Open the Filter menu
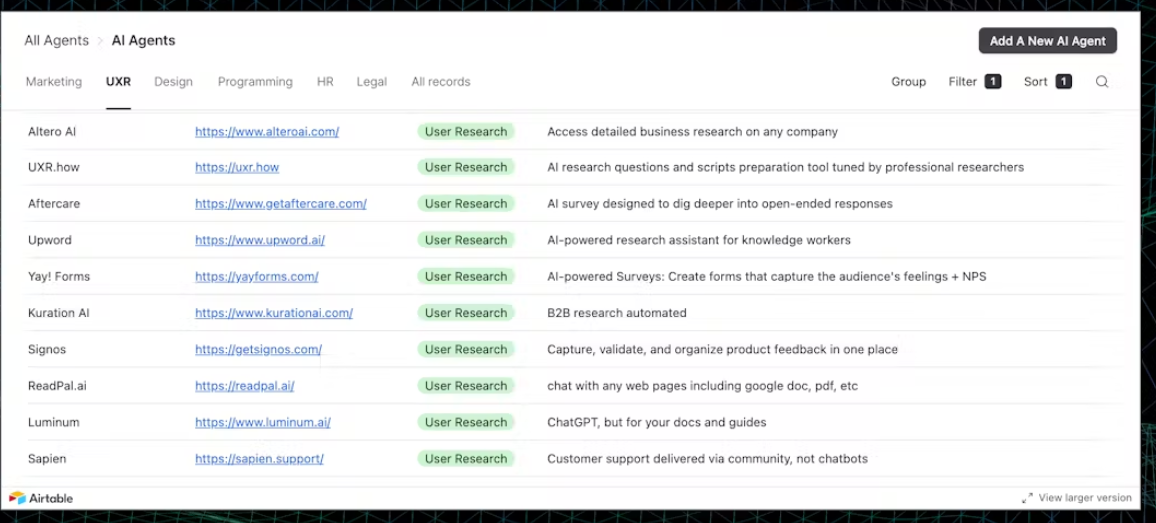1156x523 pixels. tap(975, 82)
